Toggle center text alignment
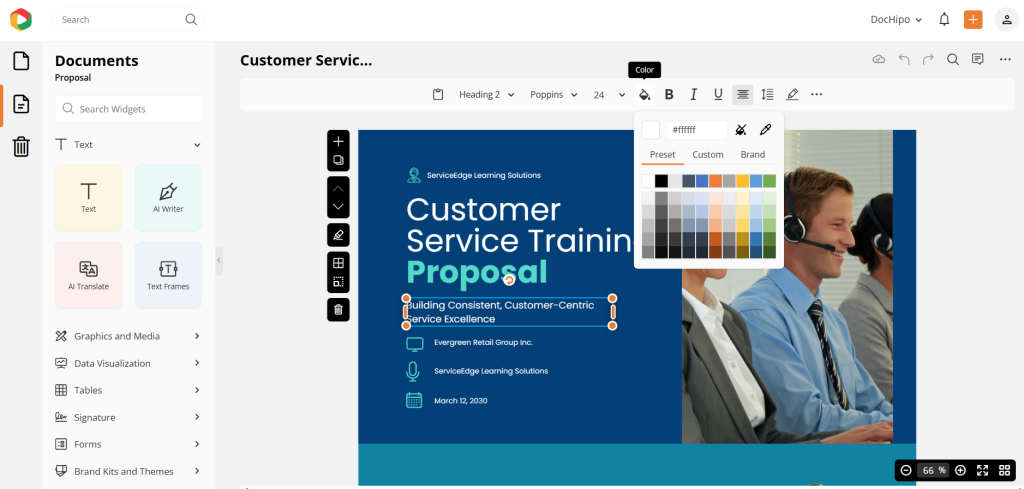 743,95
